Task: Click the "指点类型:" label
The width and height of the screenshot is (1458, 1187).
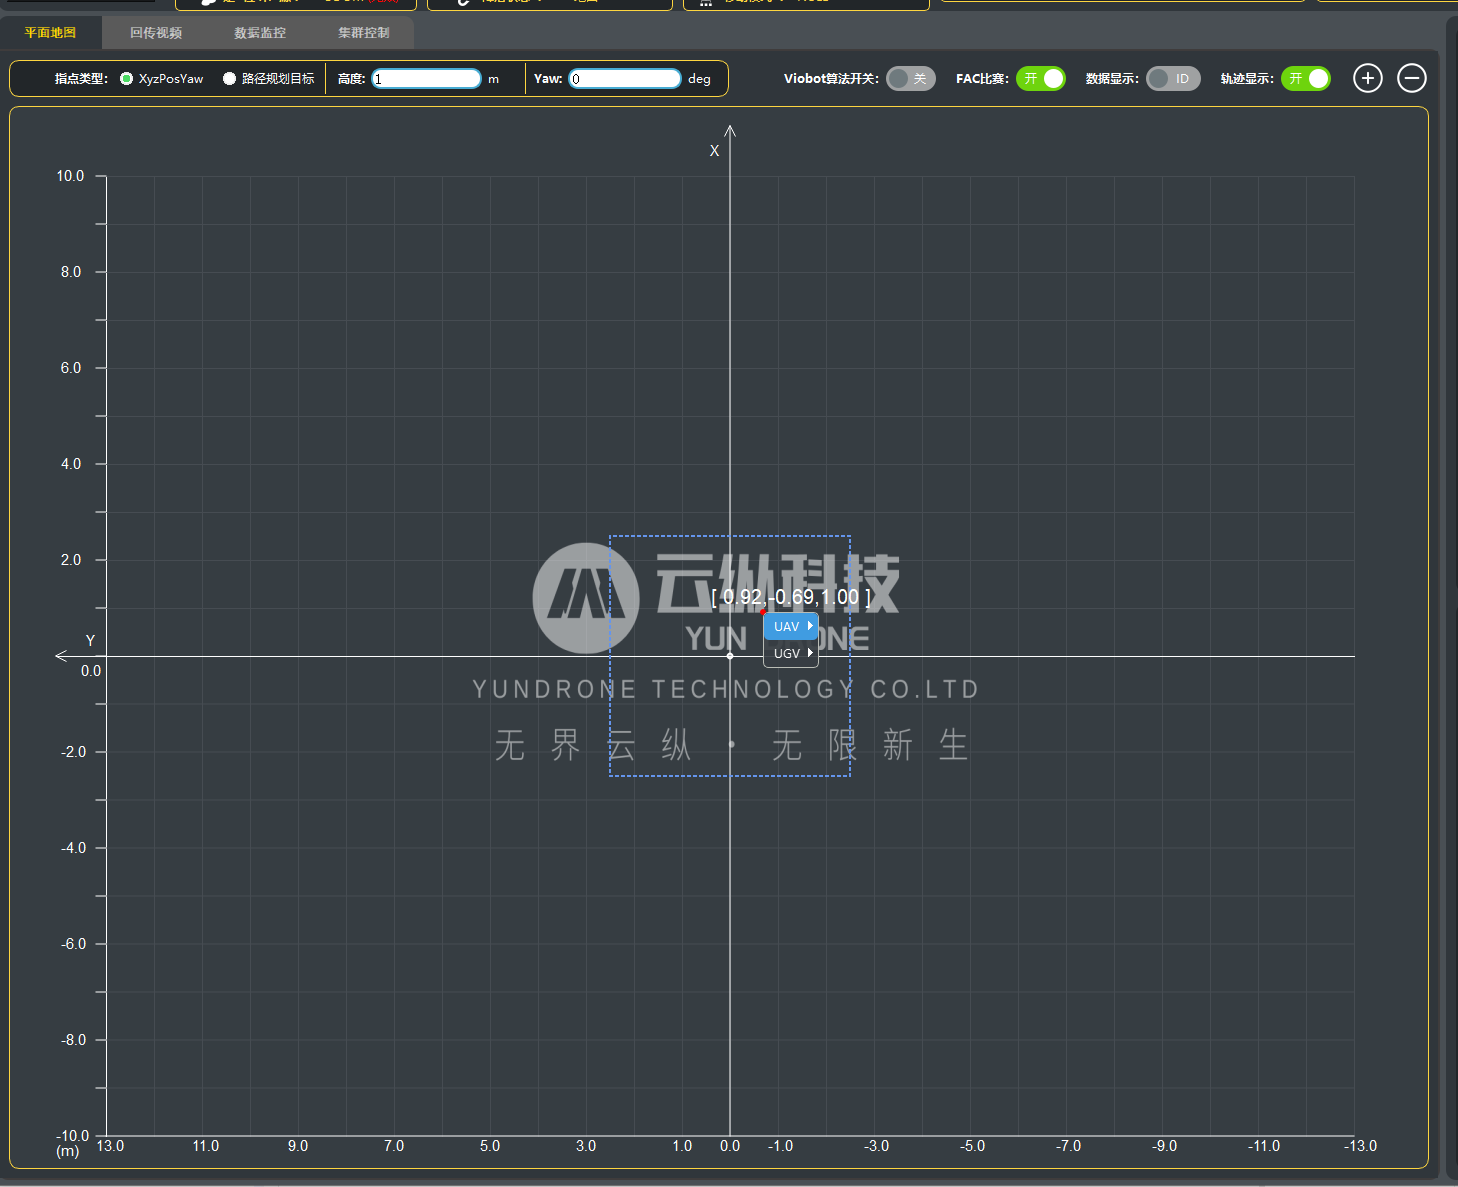Action: click(x=81, y=79)
